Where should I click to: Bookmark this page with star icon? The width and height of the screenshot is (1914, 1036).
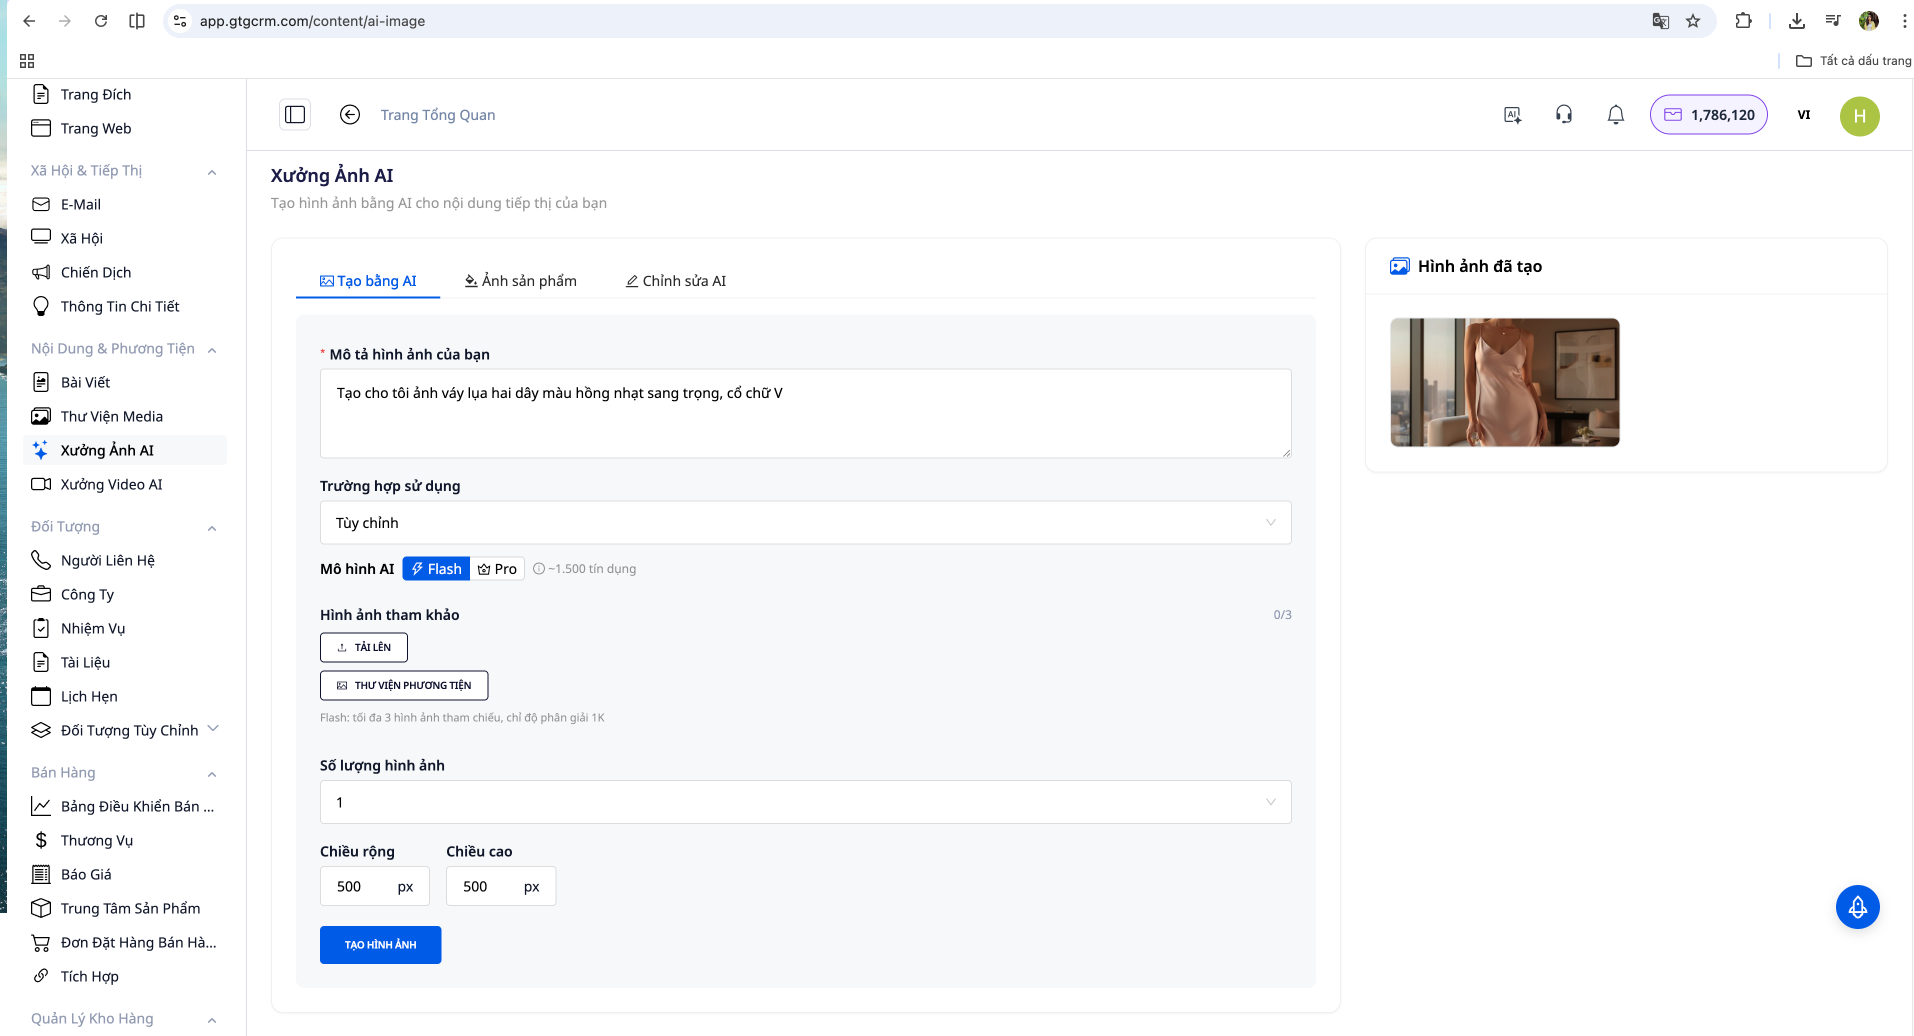(x=1692, y=21)
